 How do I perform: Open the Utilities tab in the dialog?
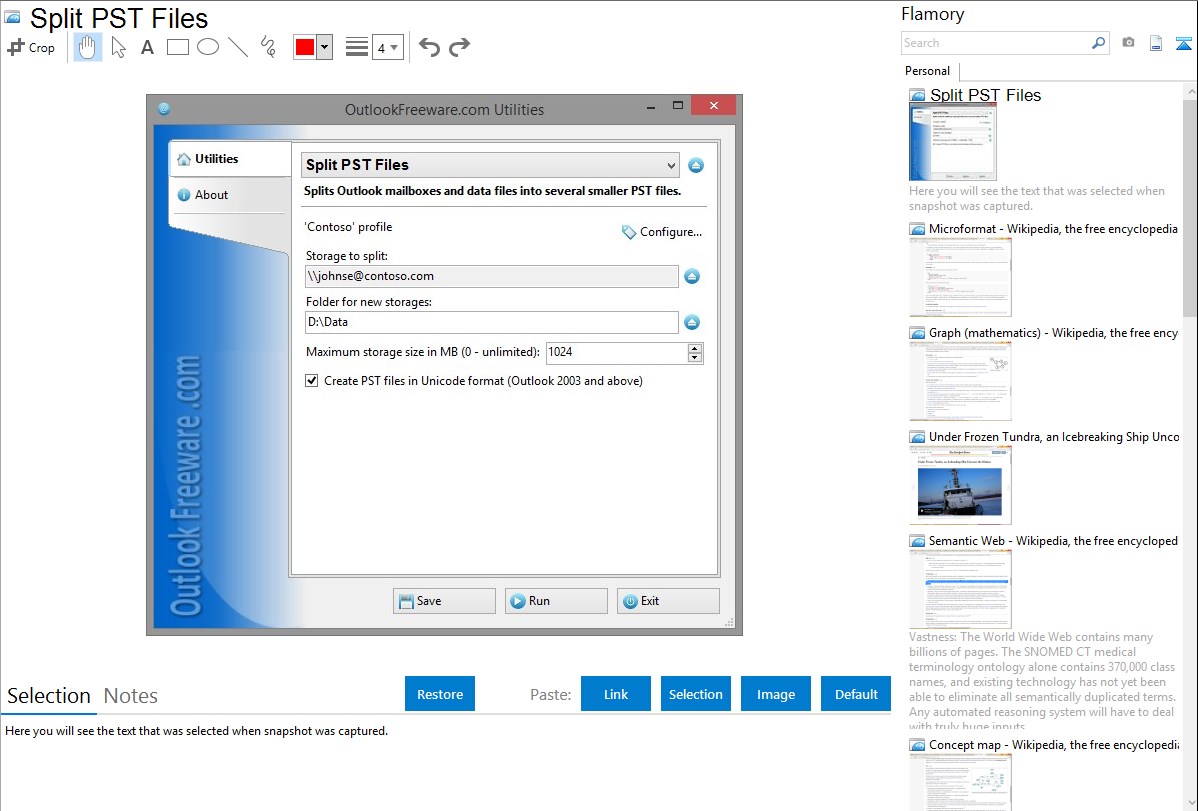[x=230, y=159]
